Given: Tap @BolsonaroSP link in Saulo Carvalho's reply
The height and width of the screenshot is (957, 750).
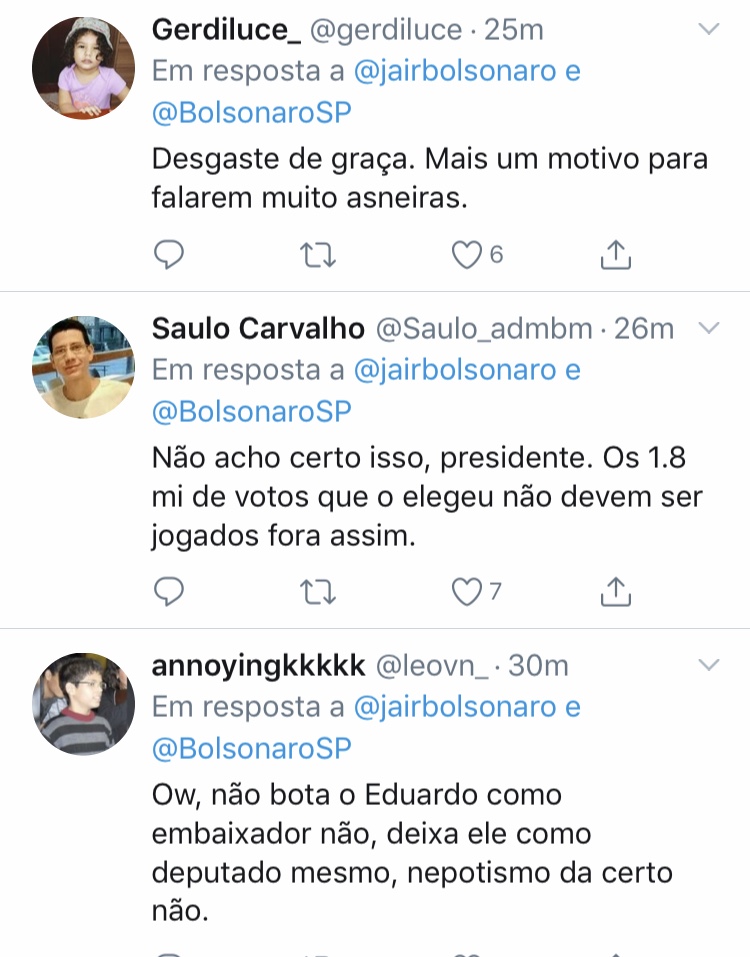Looking at the screenshot, I should tap(252, 412).
